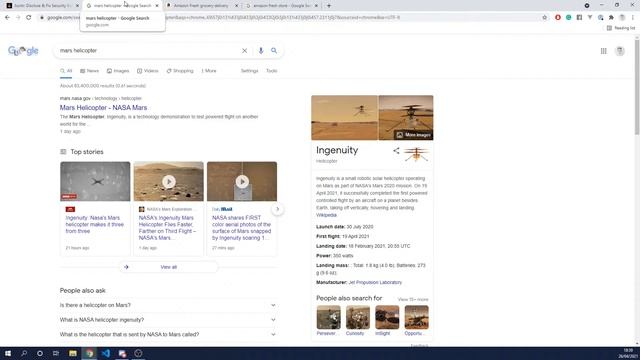Open the More search filters menu

click(209, 71)
